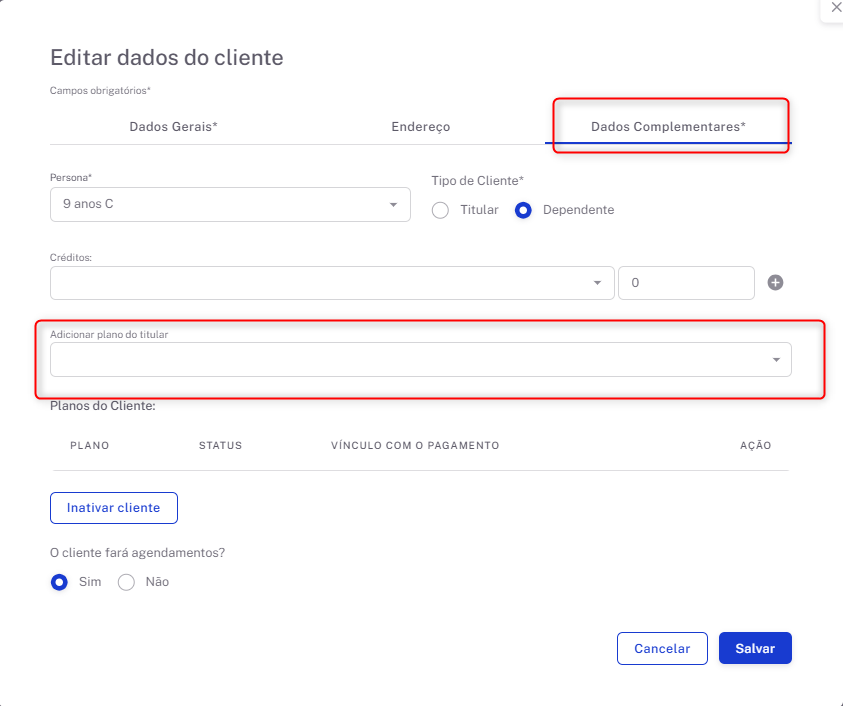Image resolution: width=843 pixels, height=706 pixels.
Task: Save changes with the Salvar button
Action: pos(755,648)
